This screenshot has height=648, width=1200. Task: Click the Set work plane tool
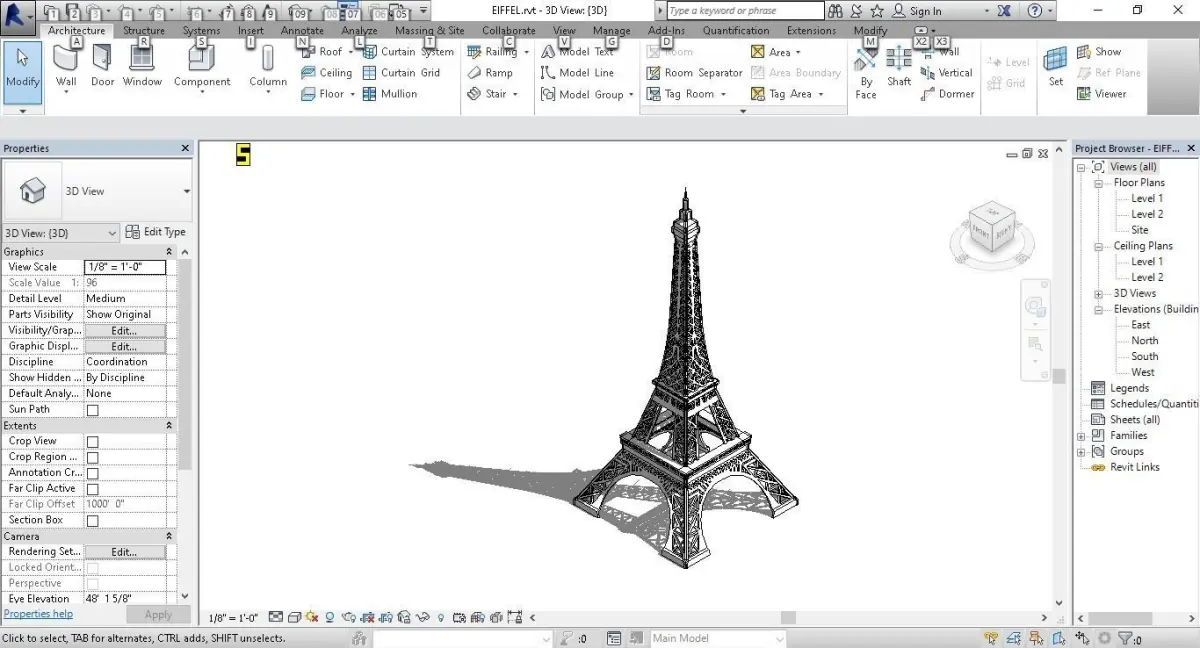coord(1055,67)
